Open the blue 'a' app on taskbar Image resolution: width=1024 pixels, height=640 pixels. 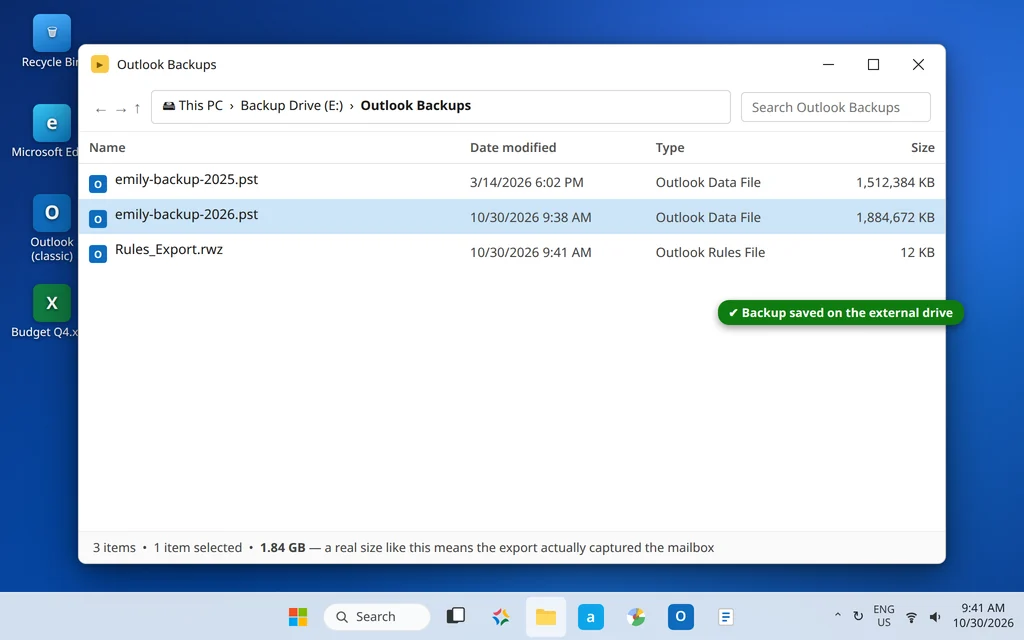coord(591,616)
